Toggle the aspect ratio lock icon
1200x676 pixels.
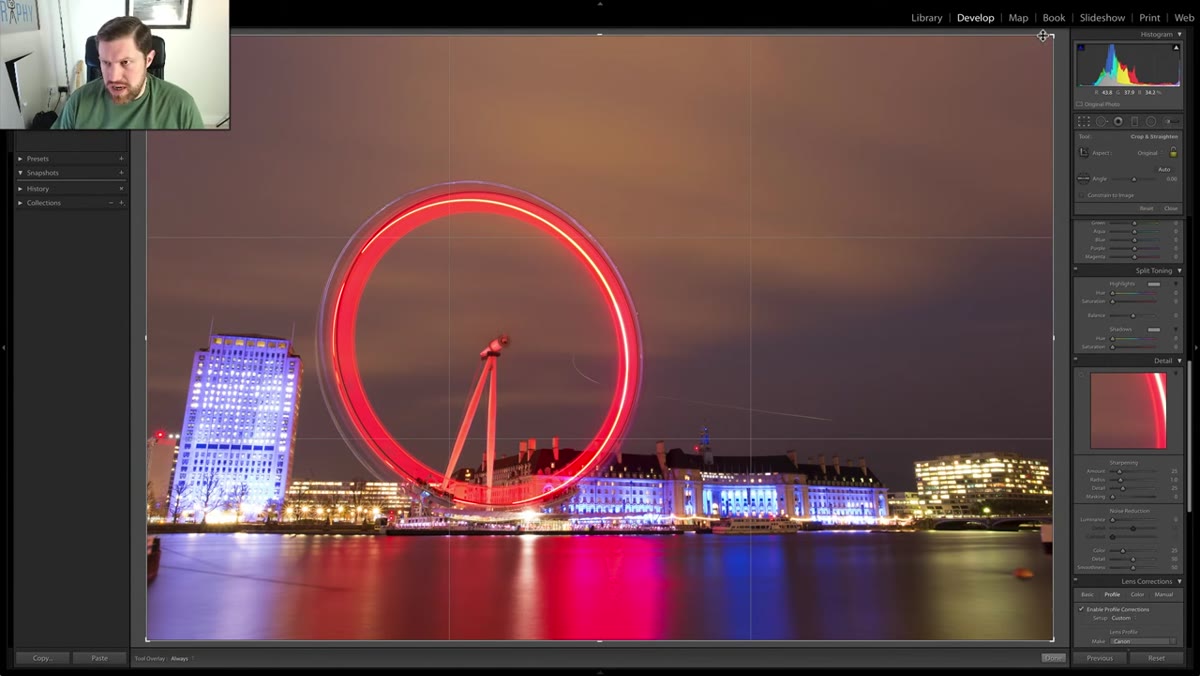(x=1173, y=152)
